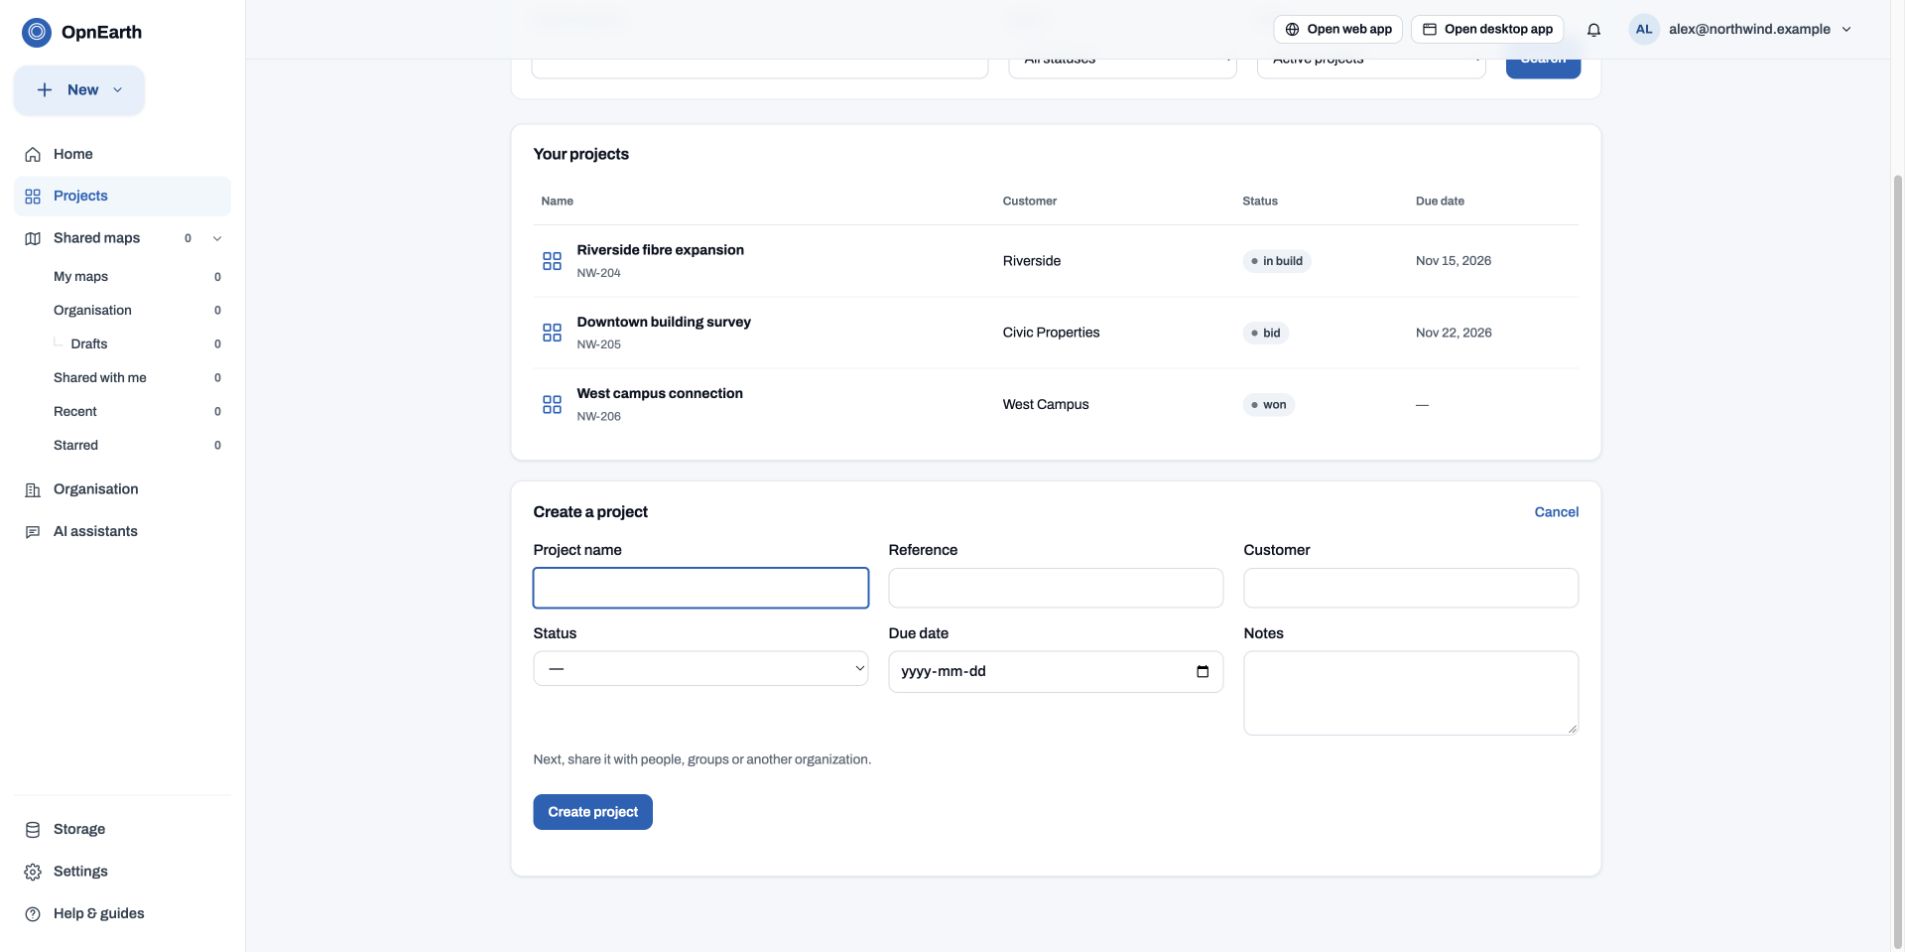Click the 'bid' status badge
The width and height of the screenshot is (1905, 952).
tap(1265, 333)
